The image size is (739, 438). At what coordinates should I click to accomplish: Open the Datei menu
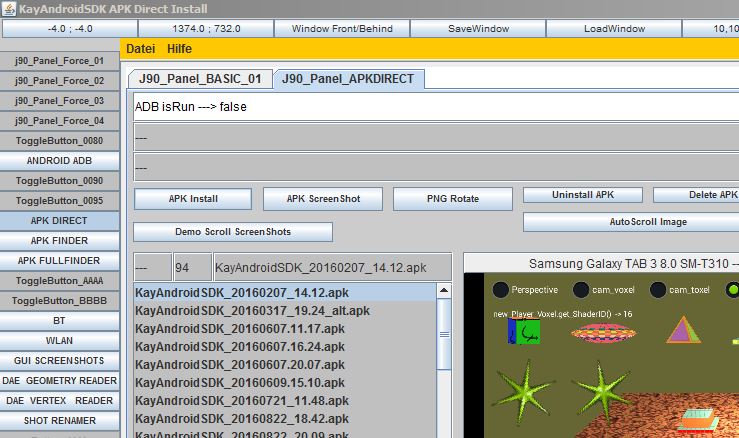(x=140, y=49)
